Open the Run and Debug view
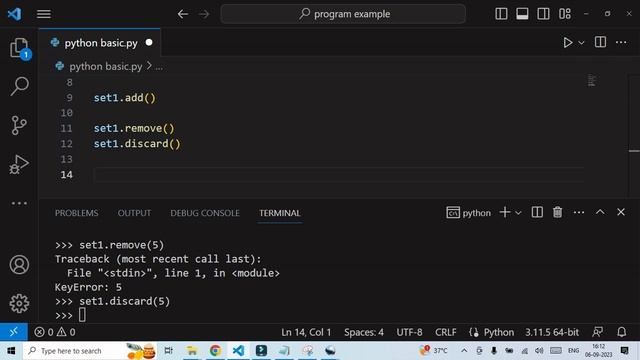The height and width of the screenshot is (360, 640). 19,164
